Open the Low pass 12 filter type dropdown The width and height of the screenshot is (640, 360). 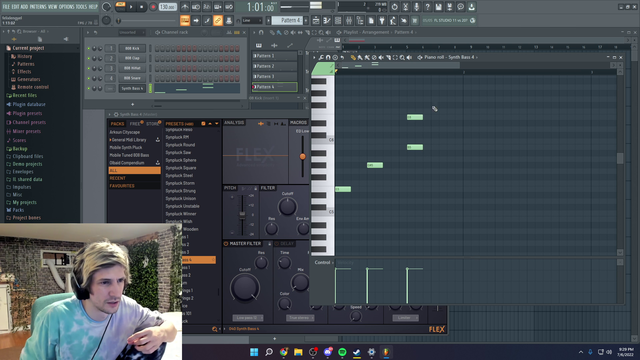[x=248, y=318]
